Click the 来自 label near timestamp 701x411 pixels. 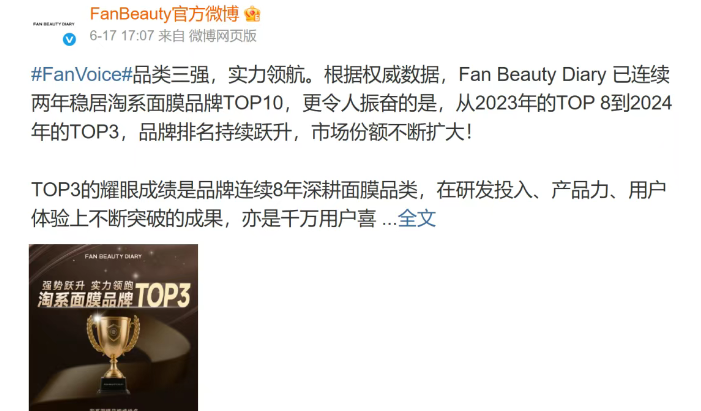(x=172, y=36)
